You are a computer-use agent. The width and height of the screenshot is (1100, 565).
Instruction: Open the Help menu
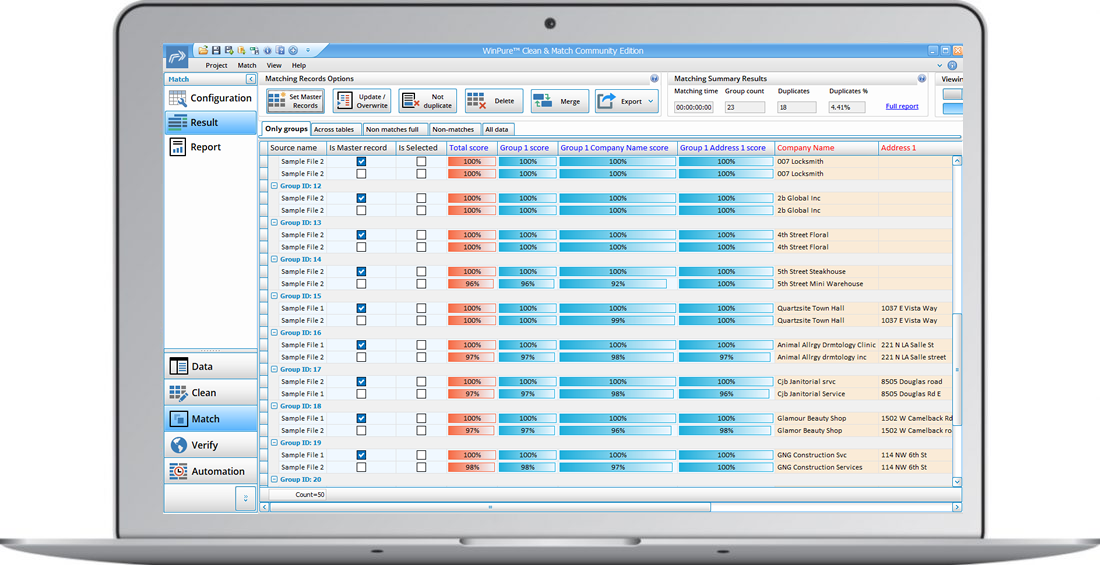pyautogui.click(x=299, y=65)
